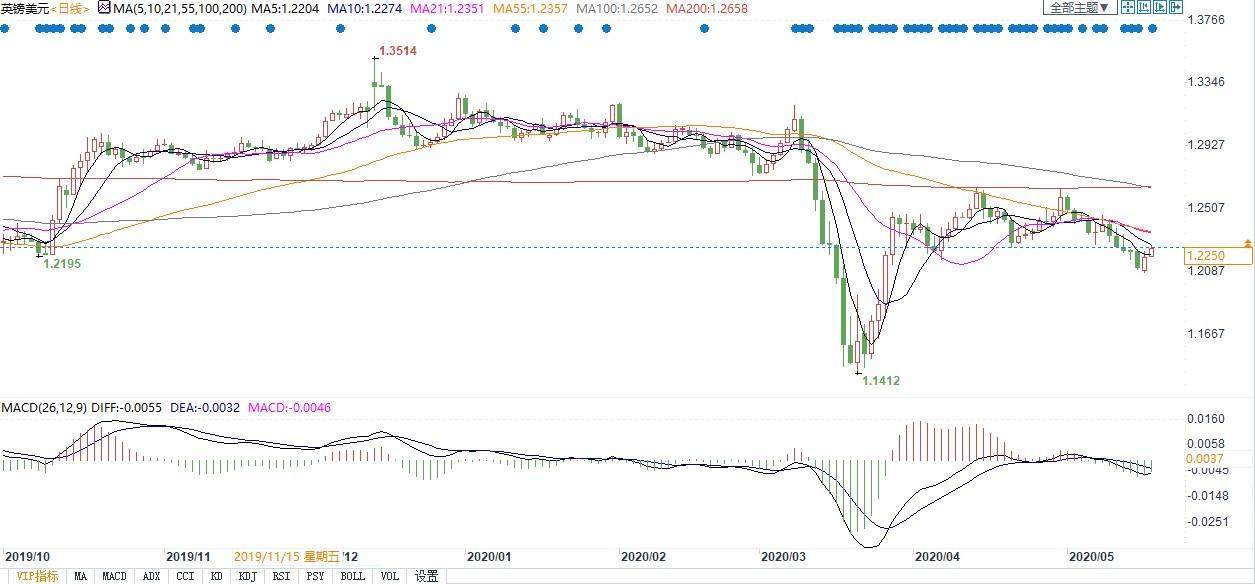Change the 日线 timeframe selector

70,8
